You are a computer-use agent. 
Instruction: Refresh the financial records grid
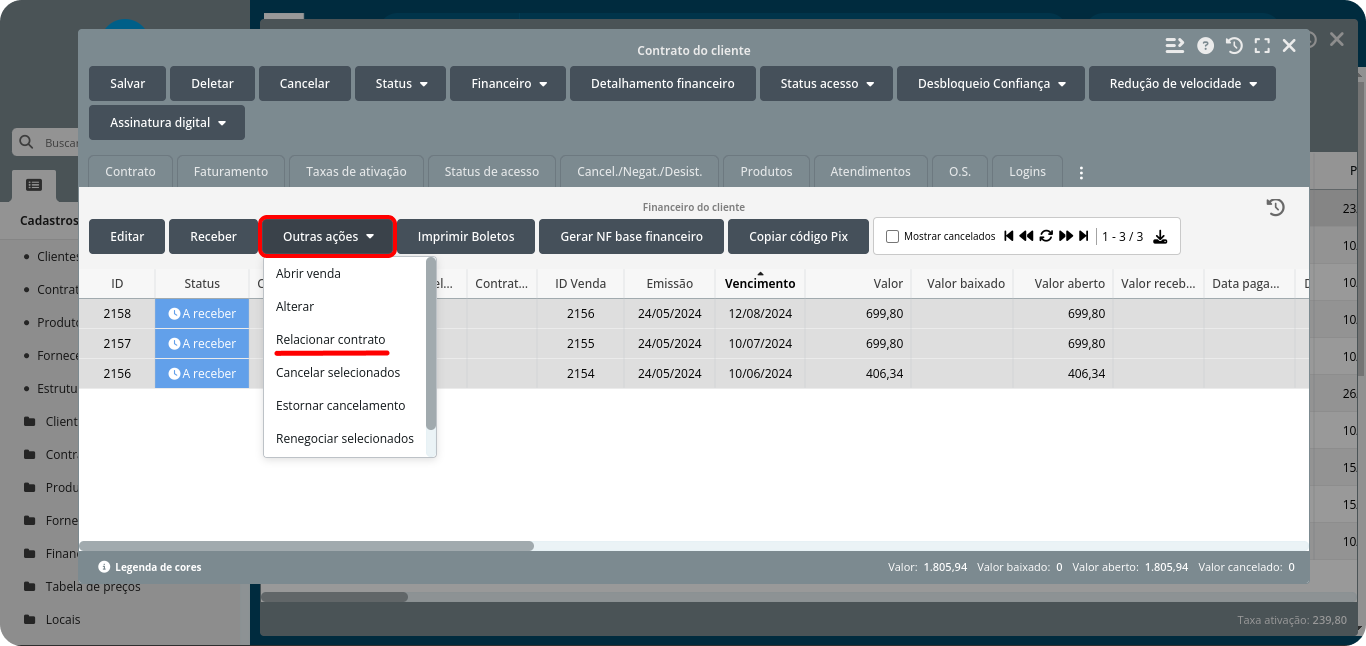coord(1046,236)
